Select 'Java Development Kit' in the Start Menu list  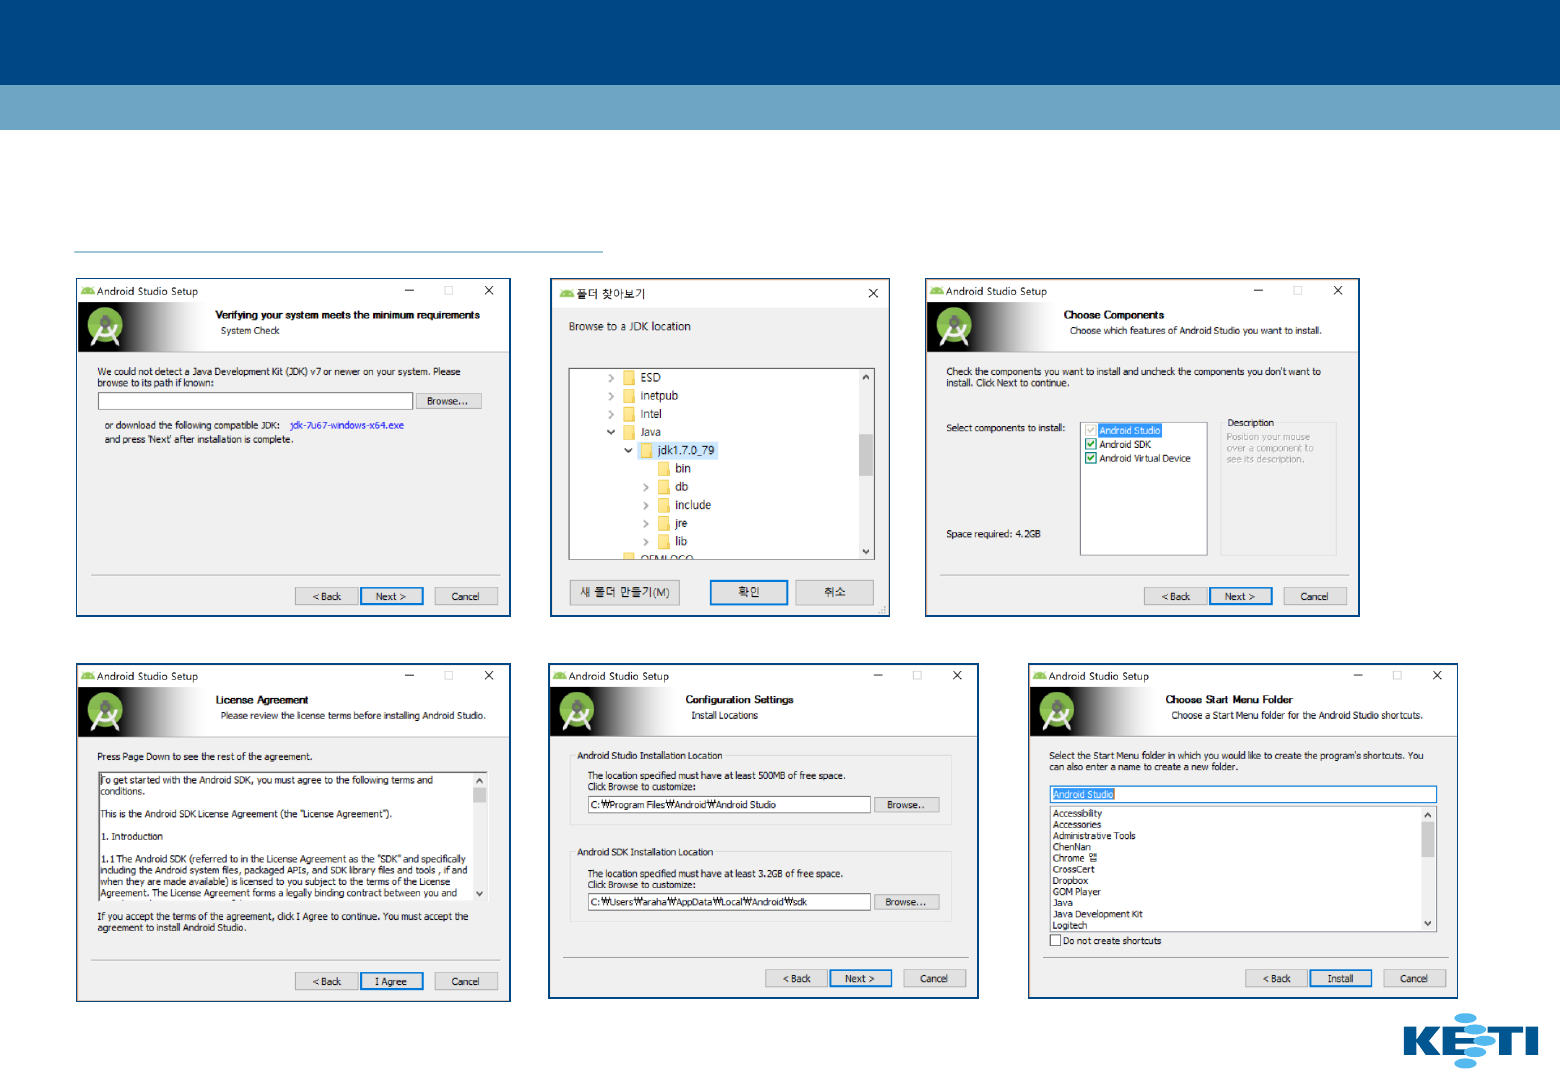click(x=1097, y=914)
